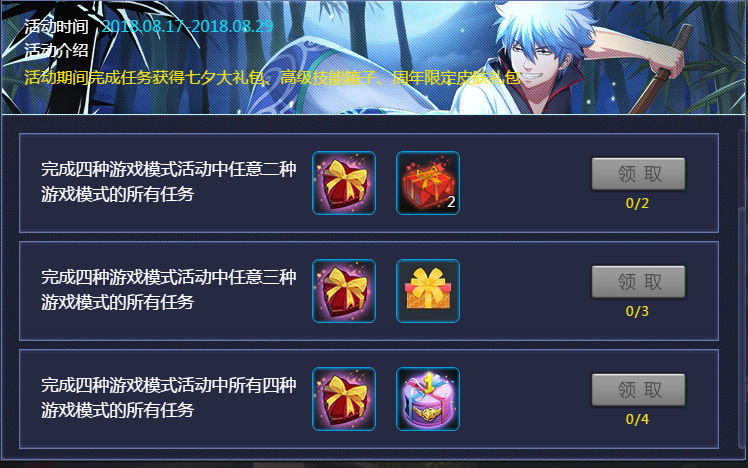Click the task text about any three modes
Image resolution: width=748 pixels, height=468 pixels.
169,290
